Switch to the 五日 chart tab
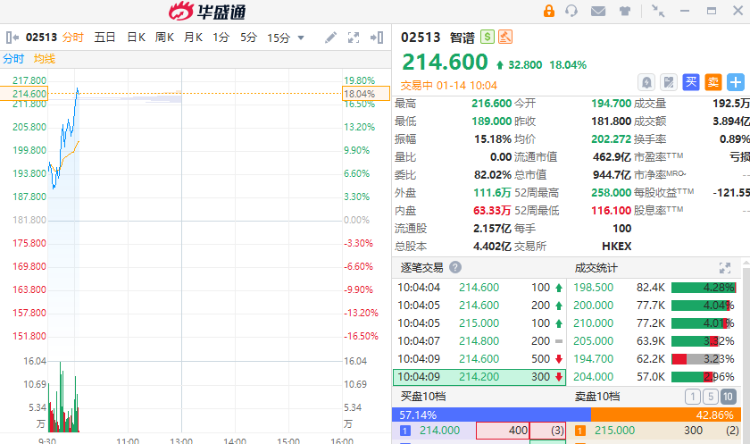Image resolution: width=750 pixels, height=444 pixels. pos(105,38)
